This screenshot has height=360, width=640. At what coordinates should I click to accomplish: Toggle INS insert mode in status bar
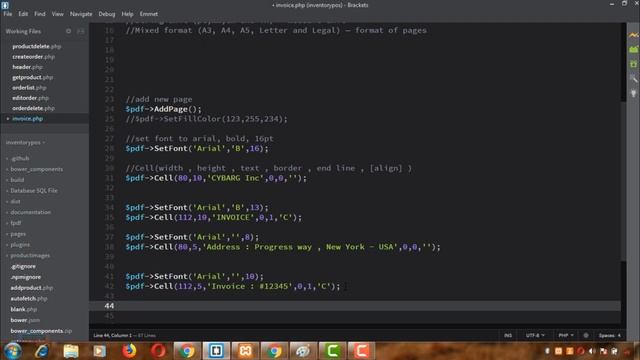coord(508,336)
